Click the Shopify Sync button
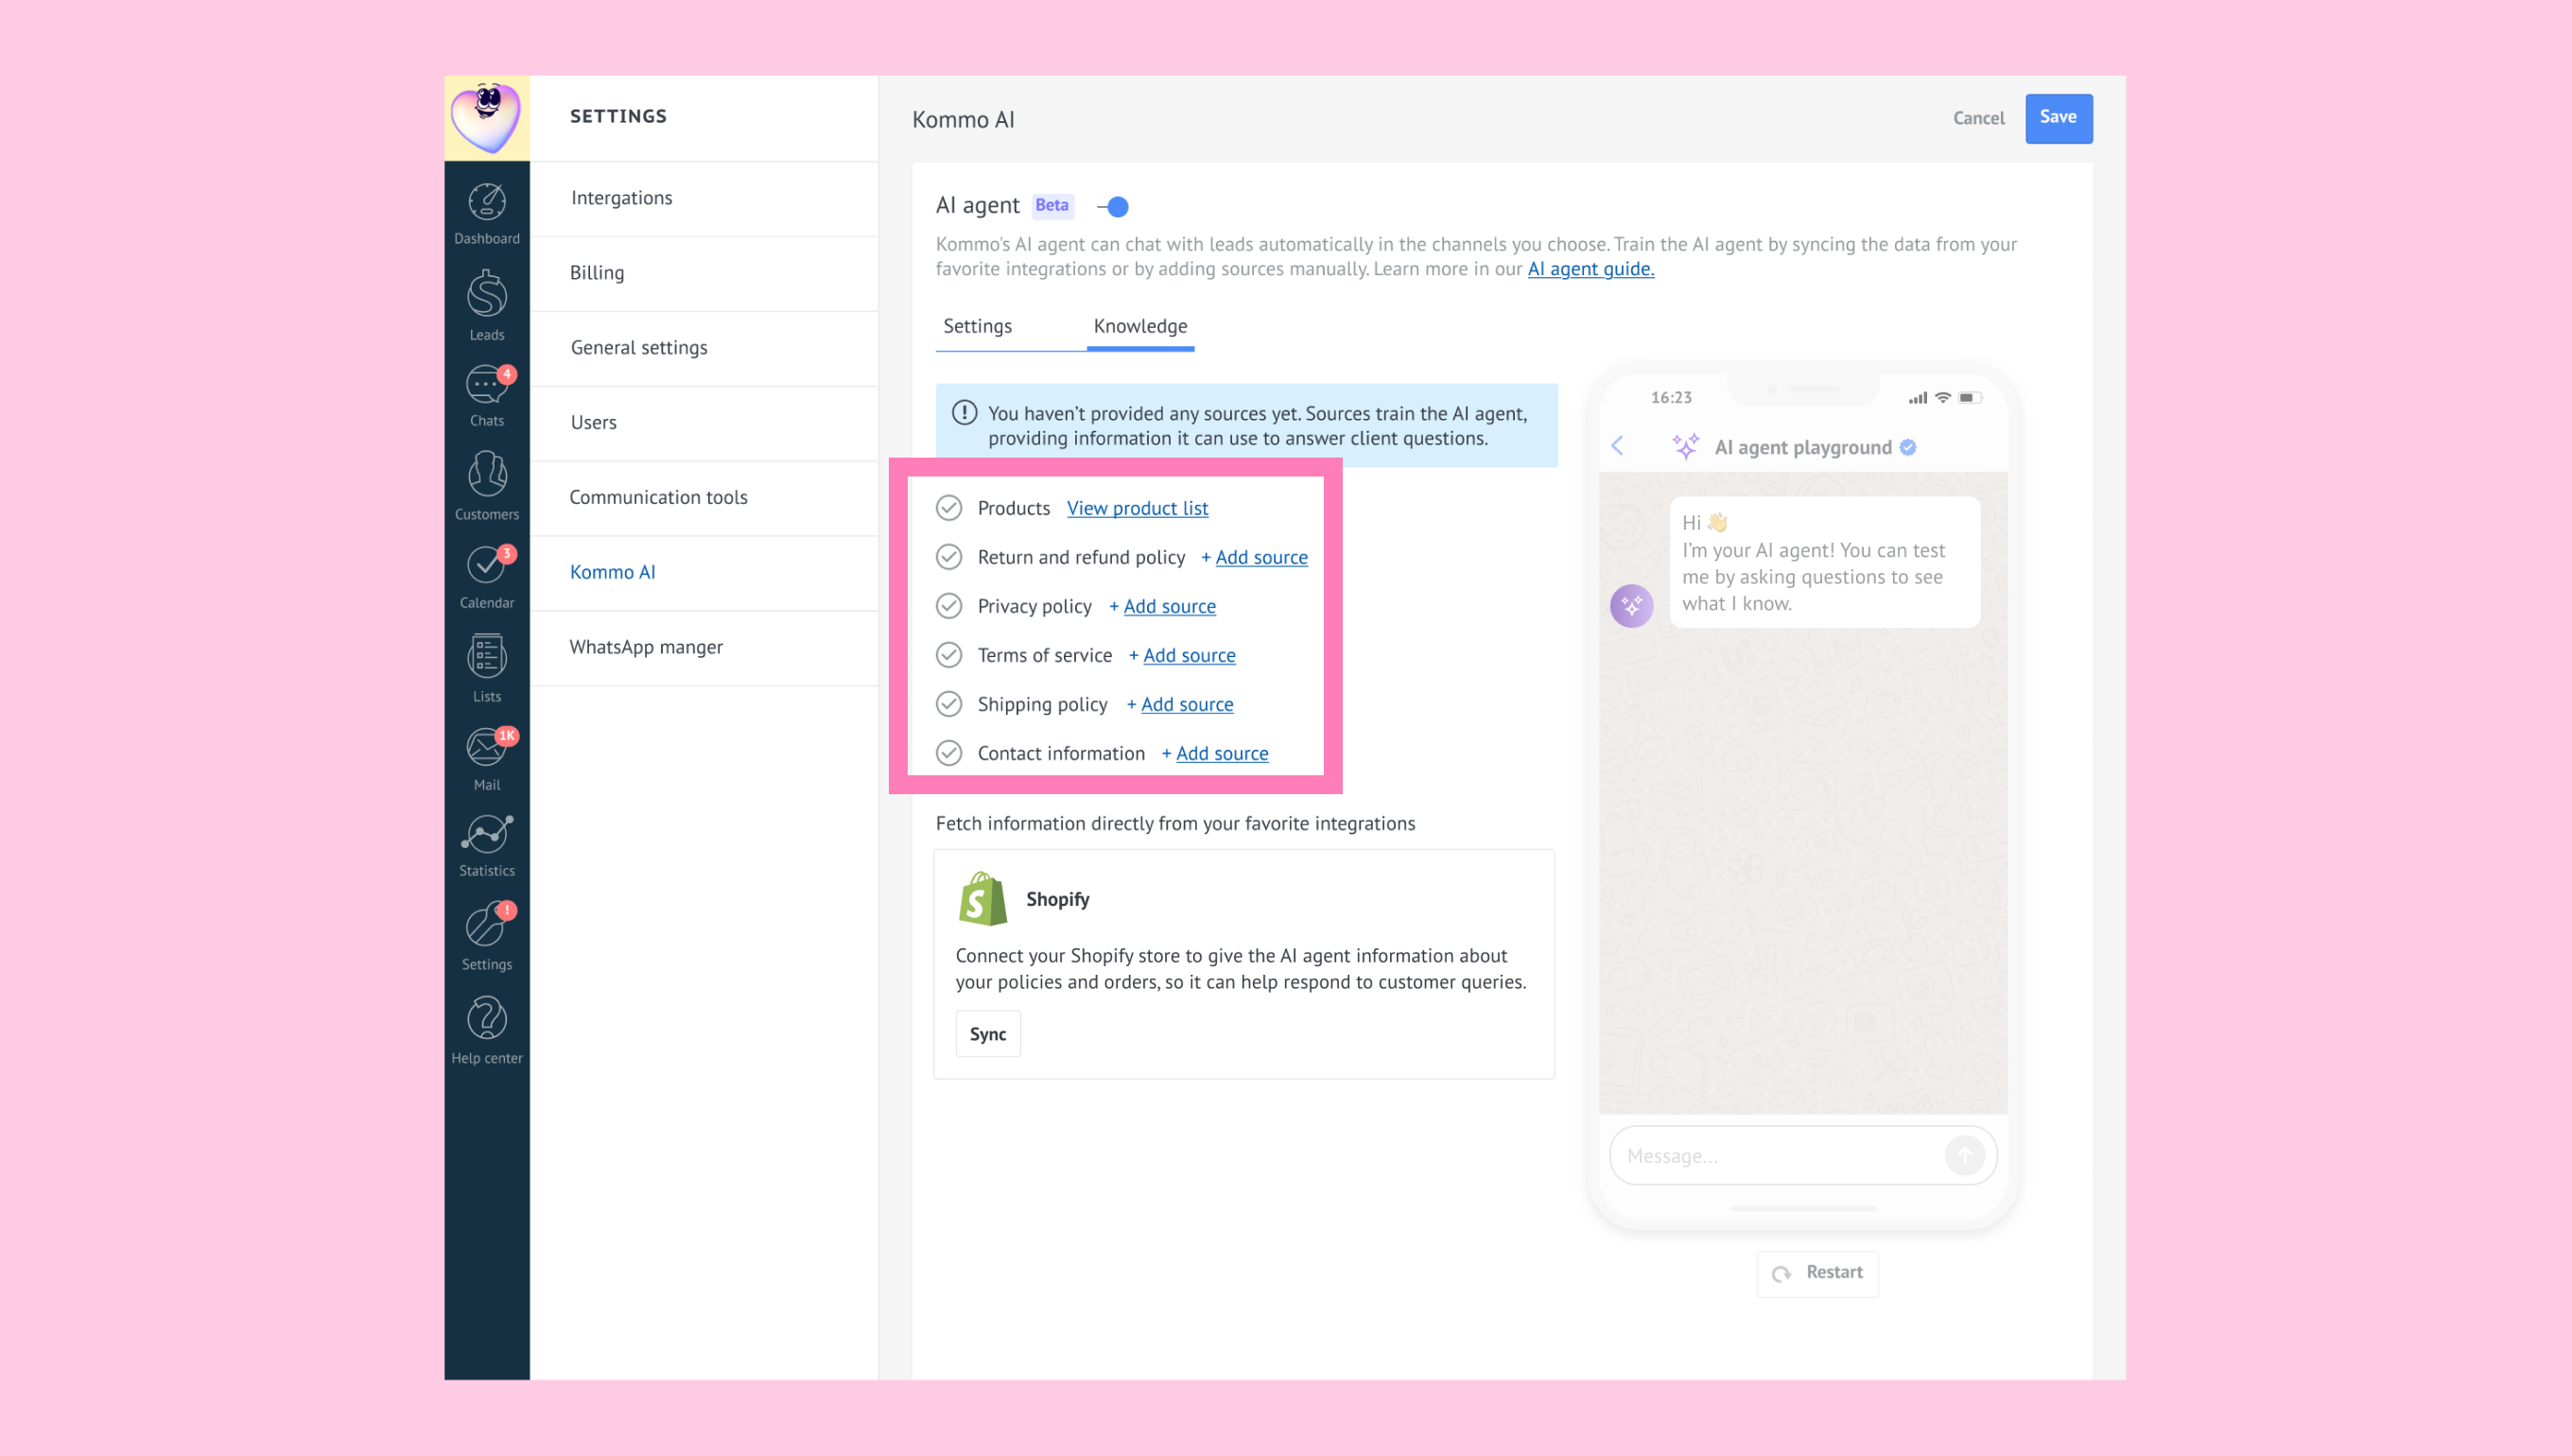2572x1456 pixels. click(988, 1034)
